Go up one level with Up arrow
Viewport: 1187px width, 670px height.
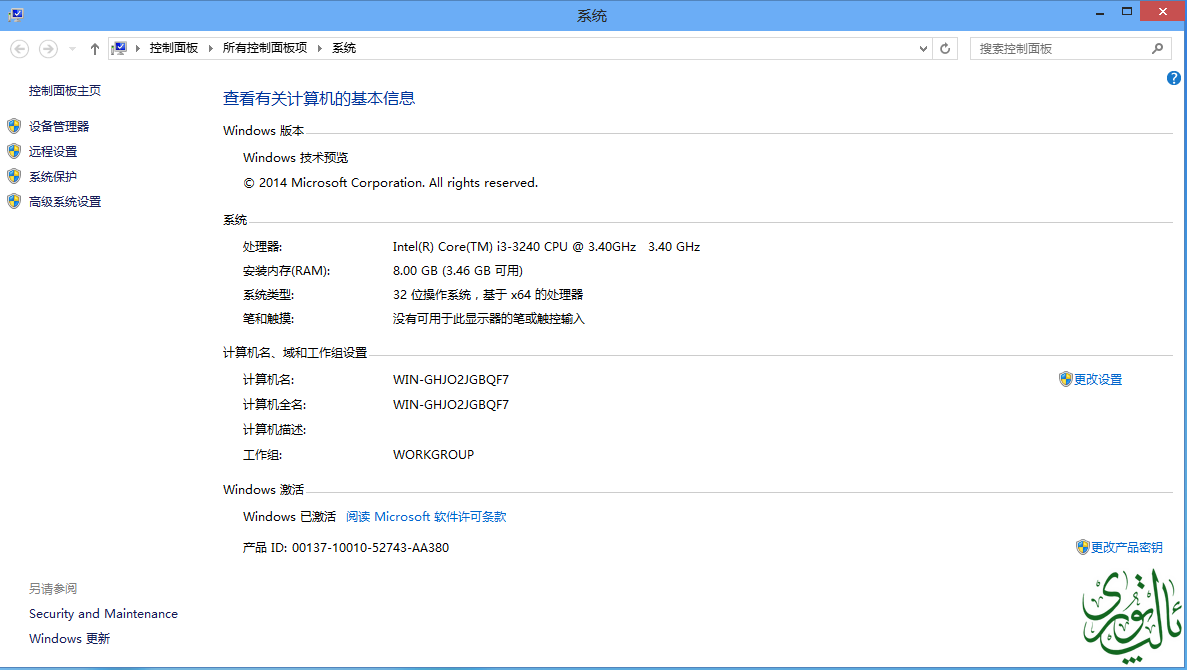click(95, 48)
